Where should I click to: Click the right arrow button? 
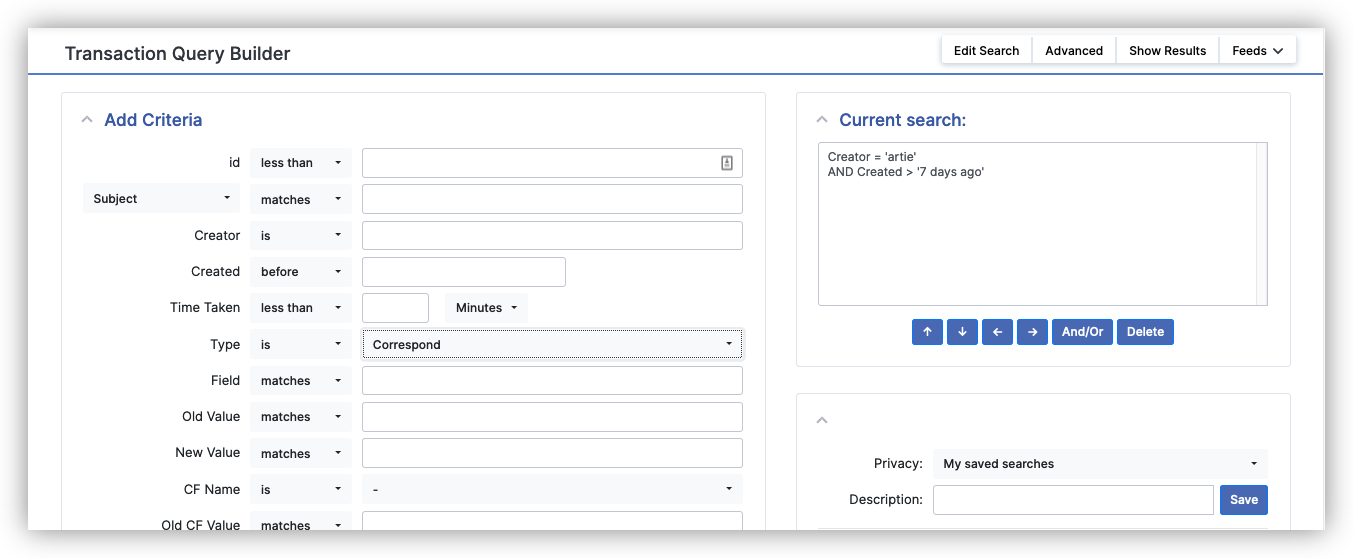[x=1032, y=332]
